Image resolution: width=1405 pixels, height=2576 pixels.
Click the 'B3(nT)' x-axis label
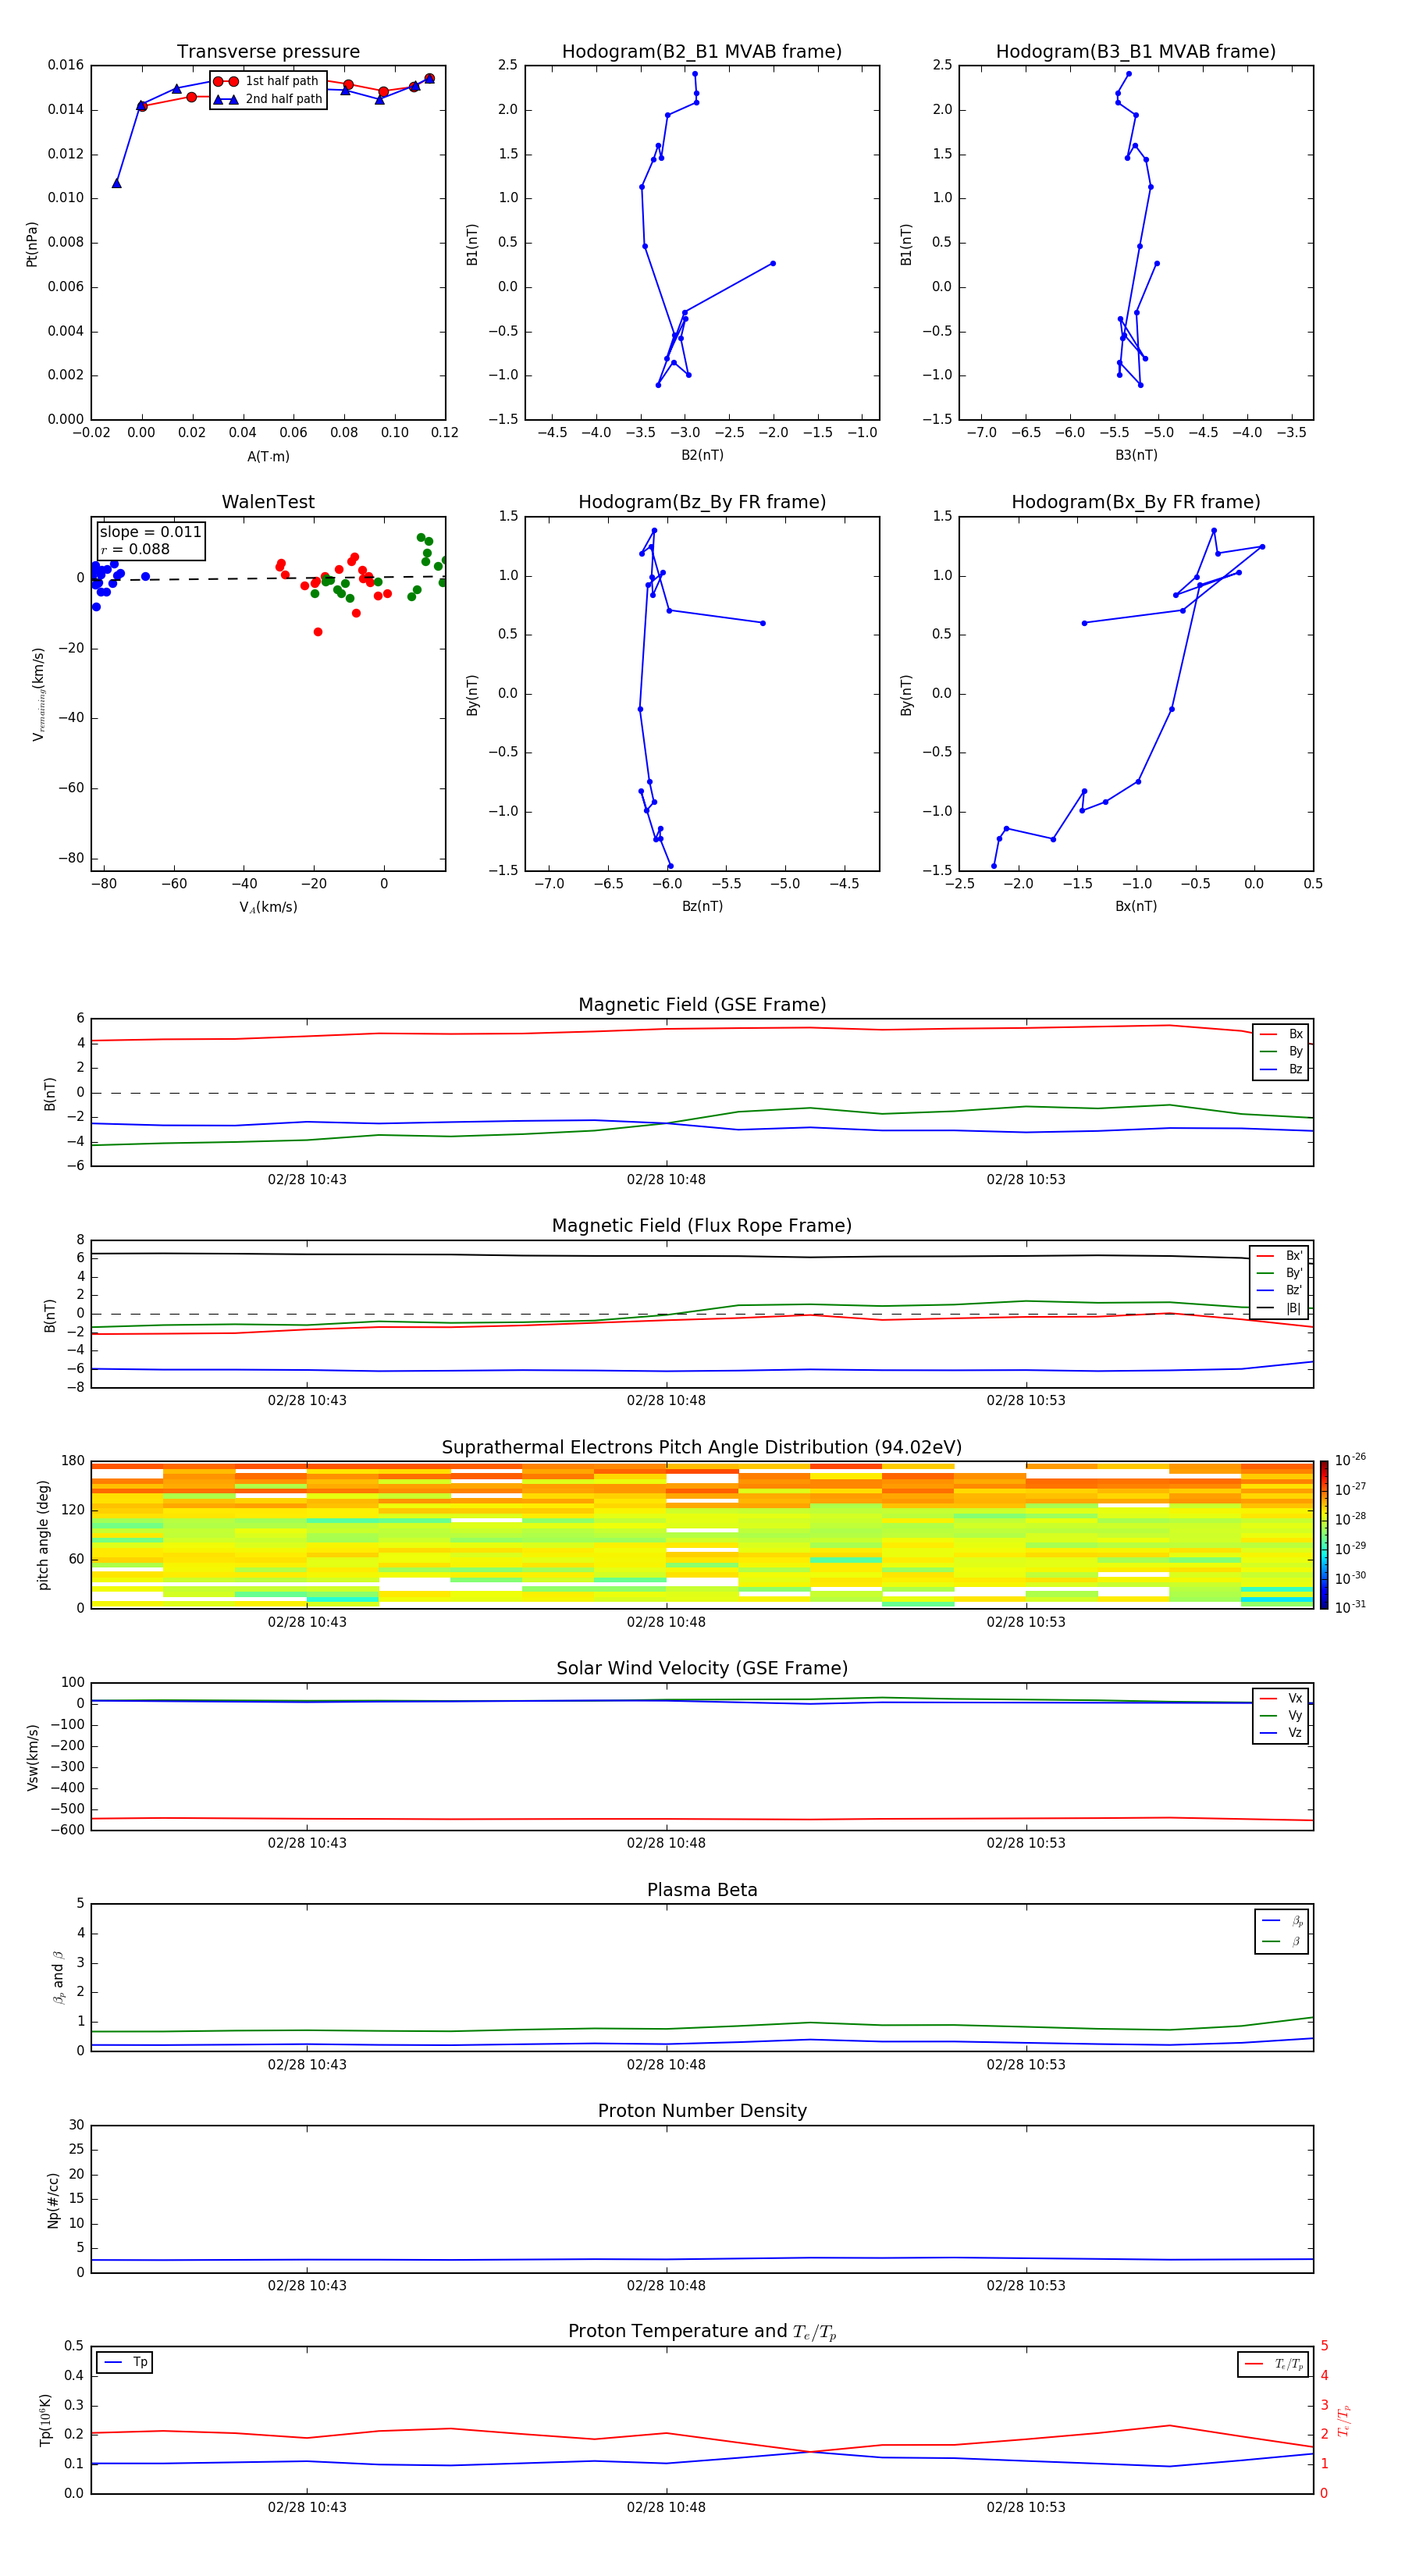click(1136, 455)
